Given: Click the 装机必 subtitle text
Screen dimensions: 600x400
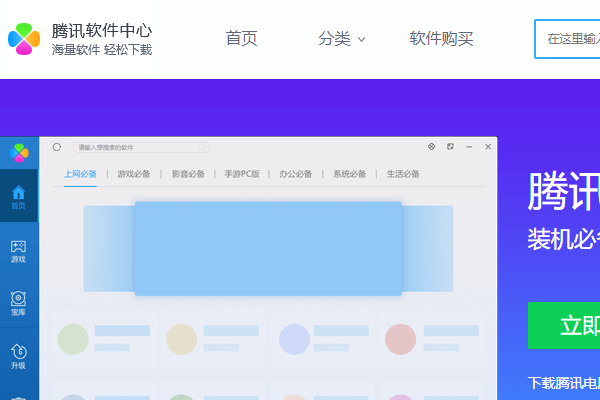Looking at the screenshot, I should (x=564, y=239).
